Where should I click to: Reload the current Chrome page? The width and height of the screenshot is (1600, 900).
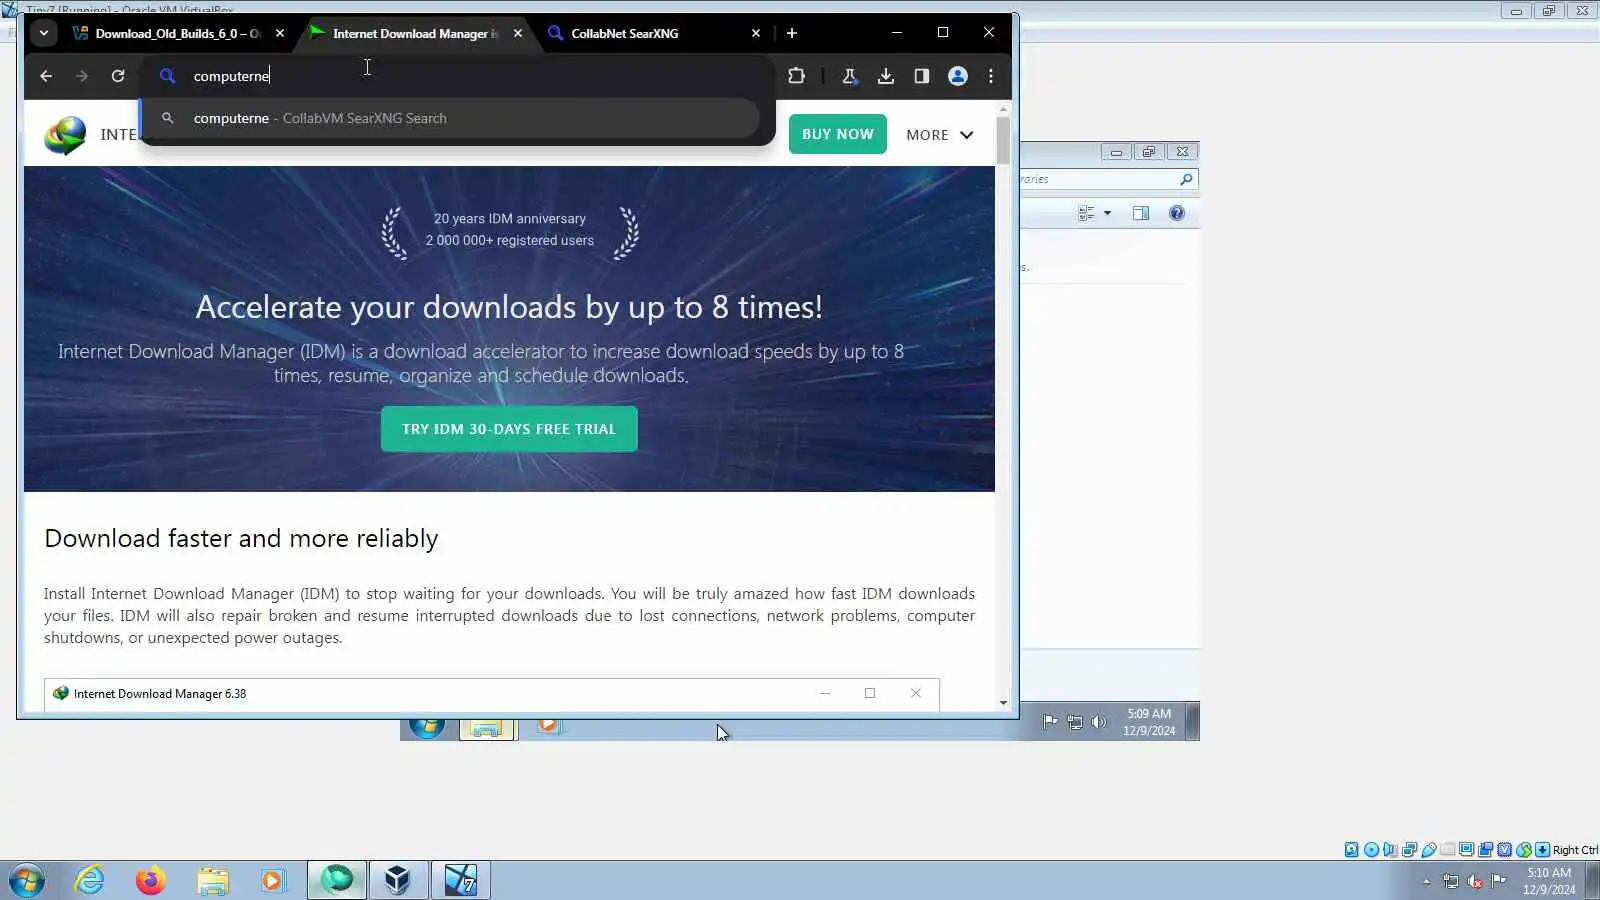[x=118, y=76]
